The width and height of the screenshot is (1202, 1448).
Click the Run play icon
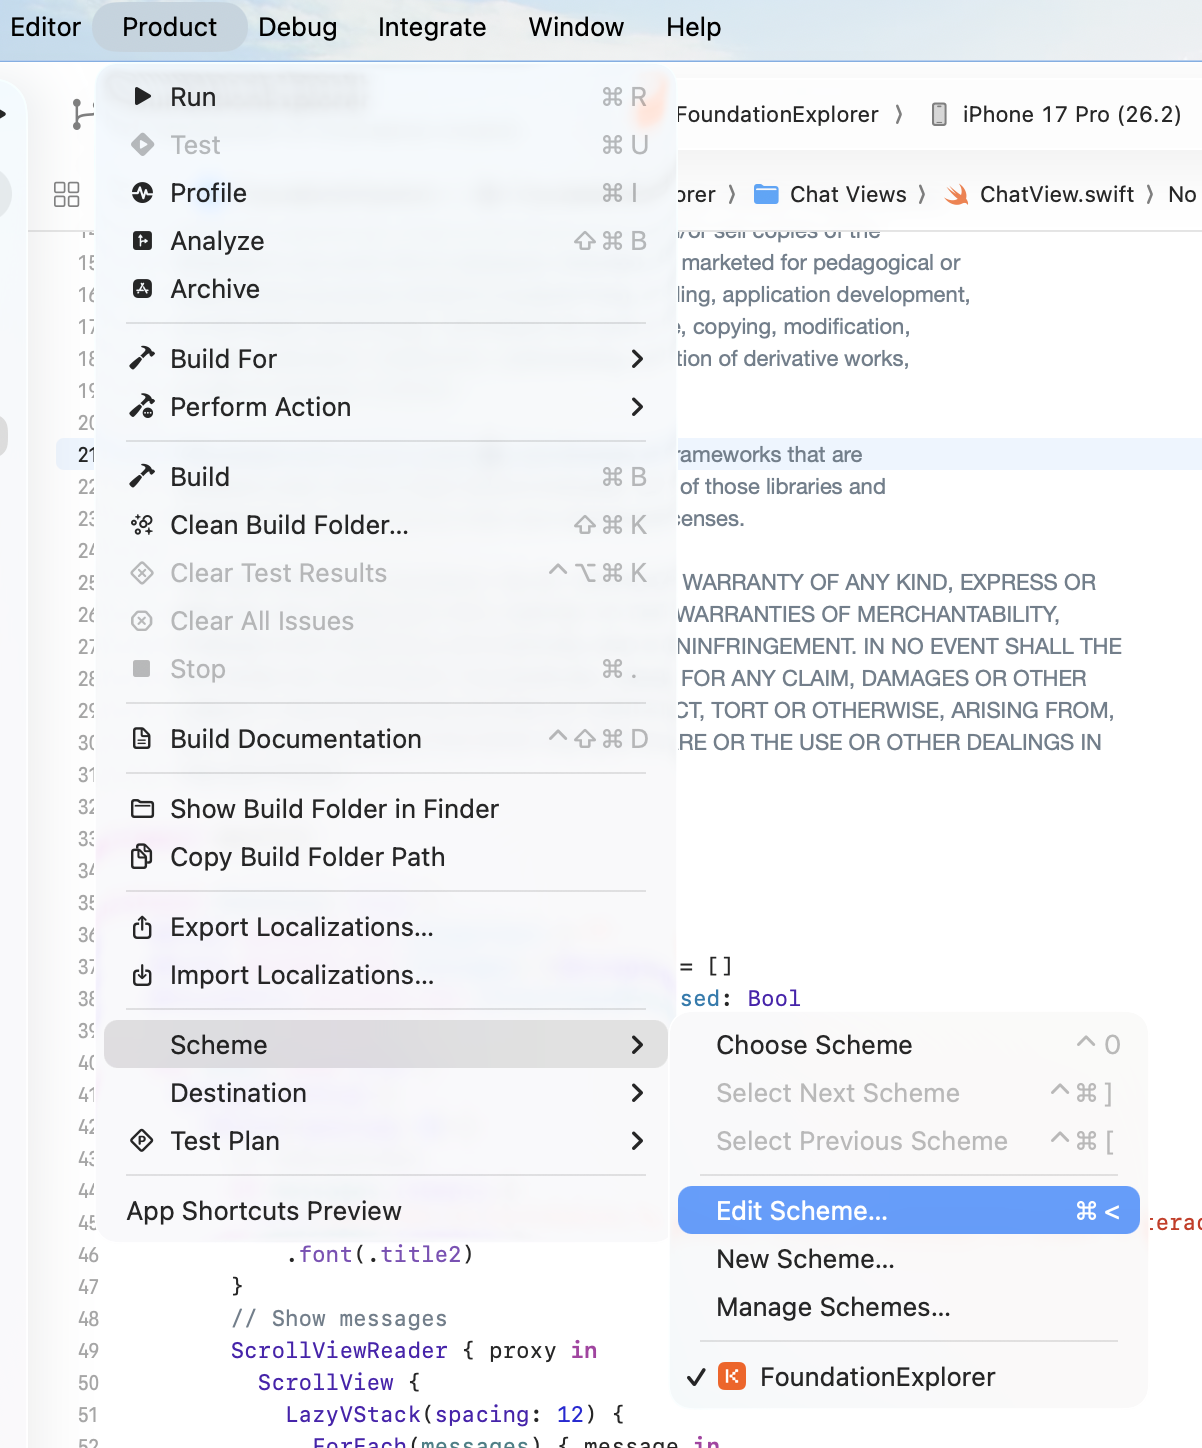tap(143, 96)
